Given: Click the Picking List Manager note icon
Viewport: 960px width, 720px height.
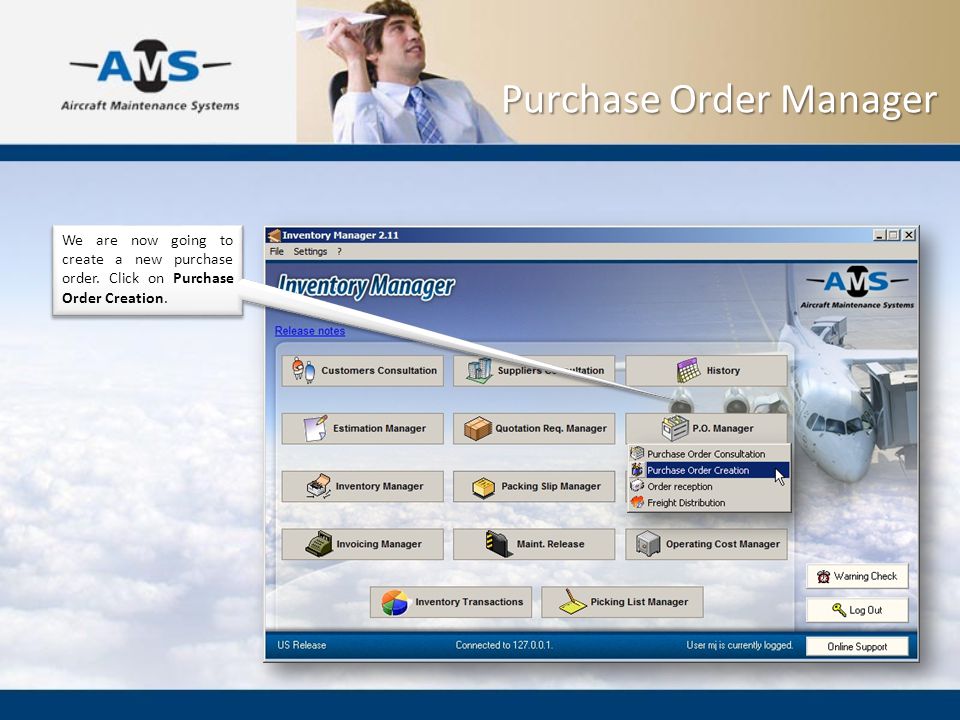Looking at the screenshot, I should click(x=572, y=602).
